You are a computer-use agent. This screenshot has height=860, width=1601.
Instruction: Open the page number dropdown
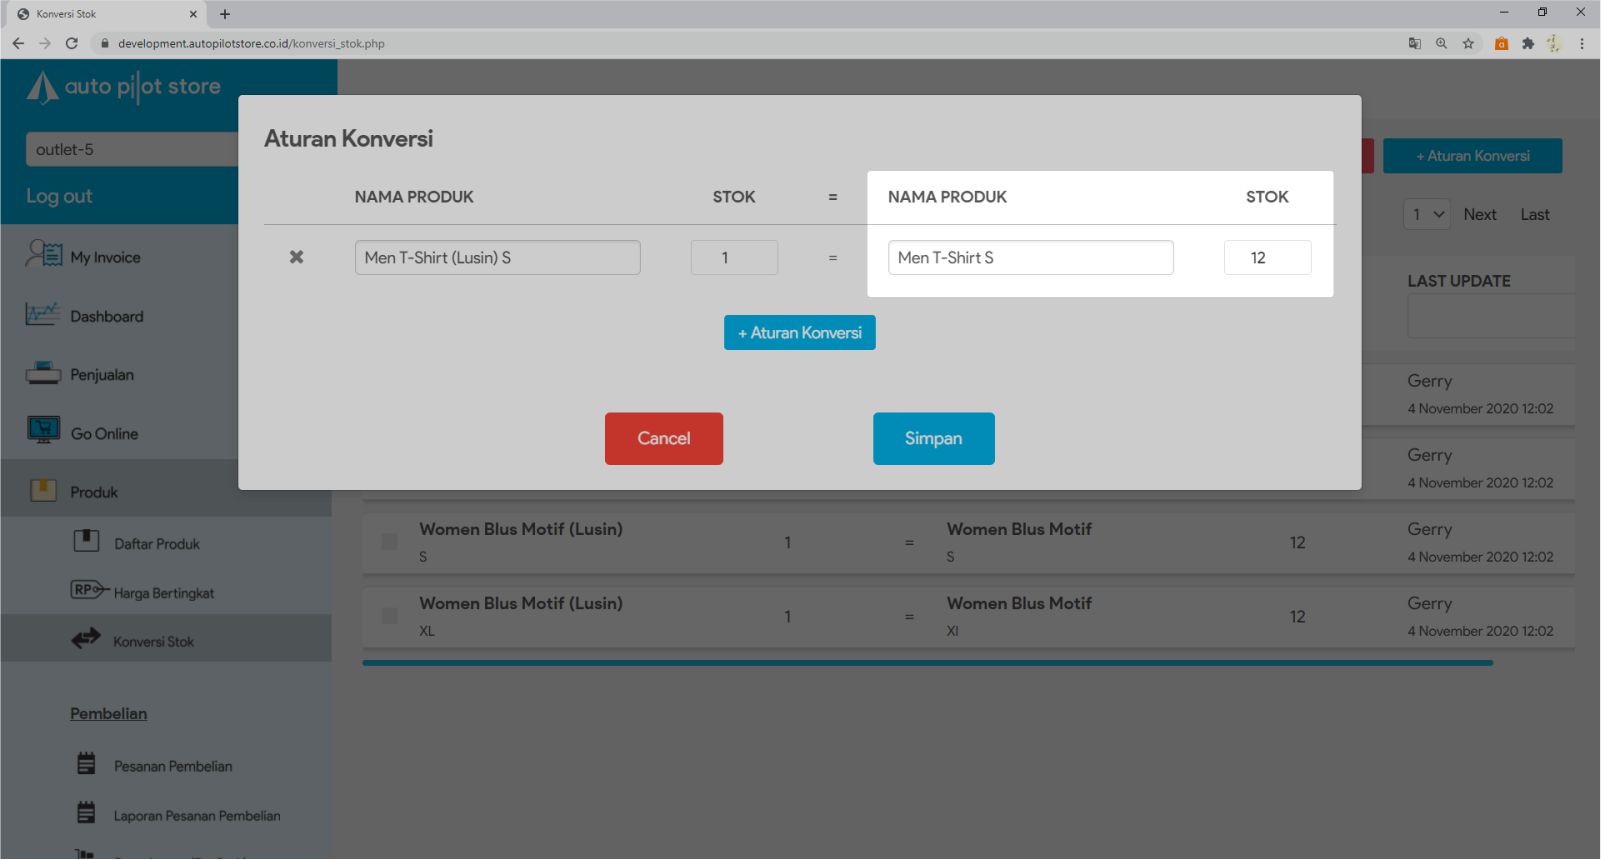tap(1426, 214)
